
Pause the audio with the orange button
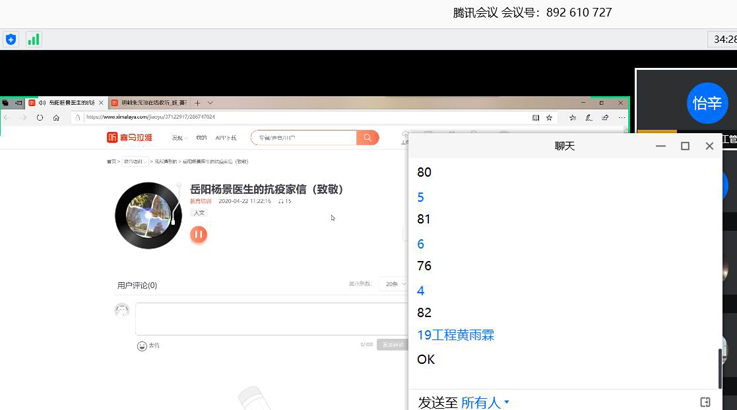(x=199, y=234)
